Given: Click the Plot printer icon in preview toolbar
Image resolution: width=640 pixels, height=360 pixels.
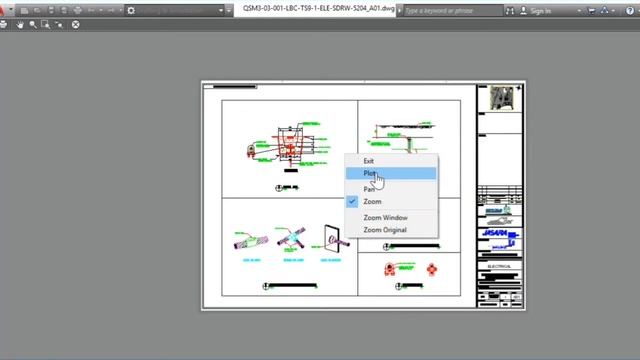Looking at the screenshot, I should (3, 24).
